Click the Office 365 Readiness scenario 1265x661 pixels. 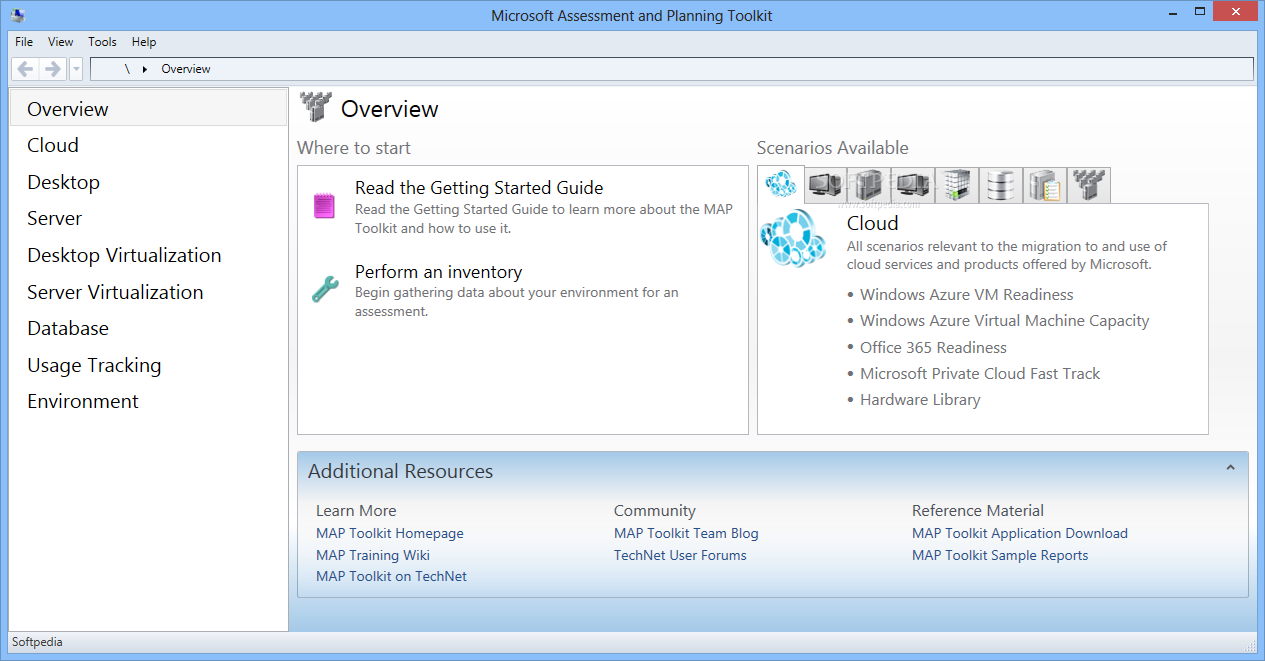[933, 347]
